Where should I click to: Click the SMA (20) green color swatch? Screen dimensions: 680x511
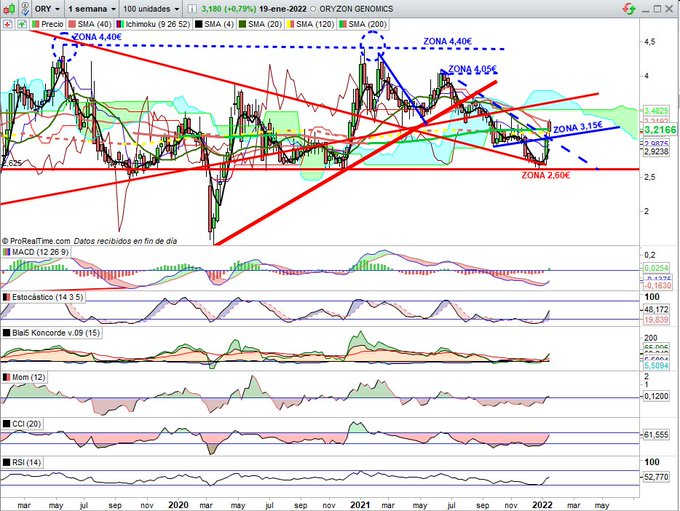[243, 24]
